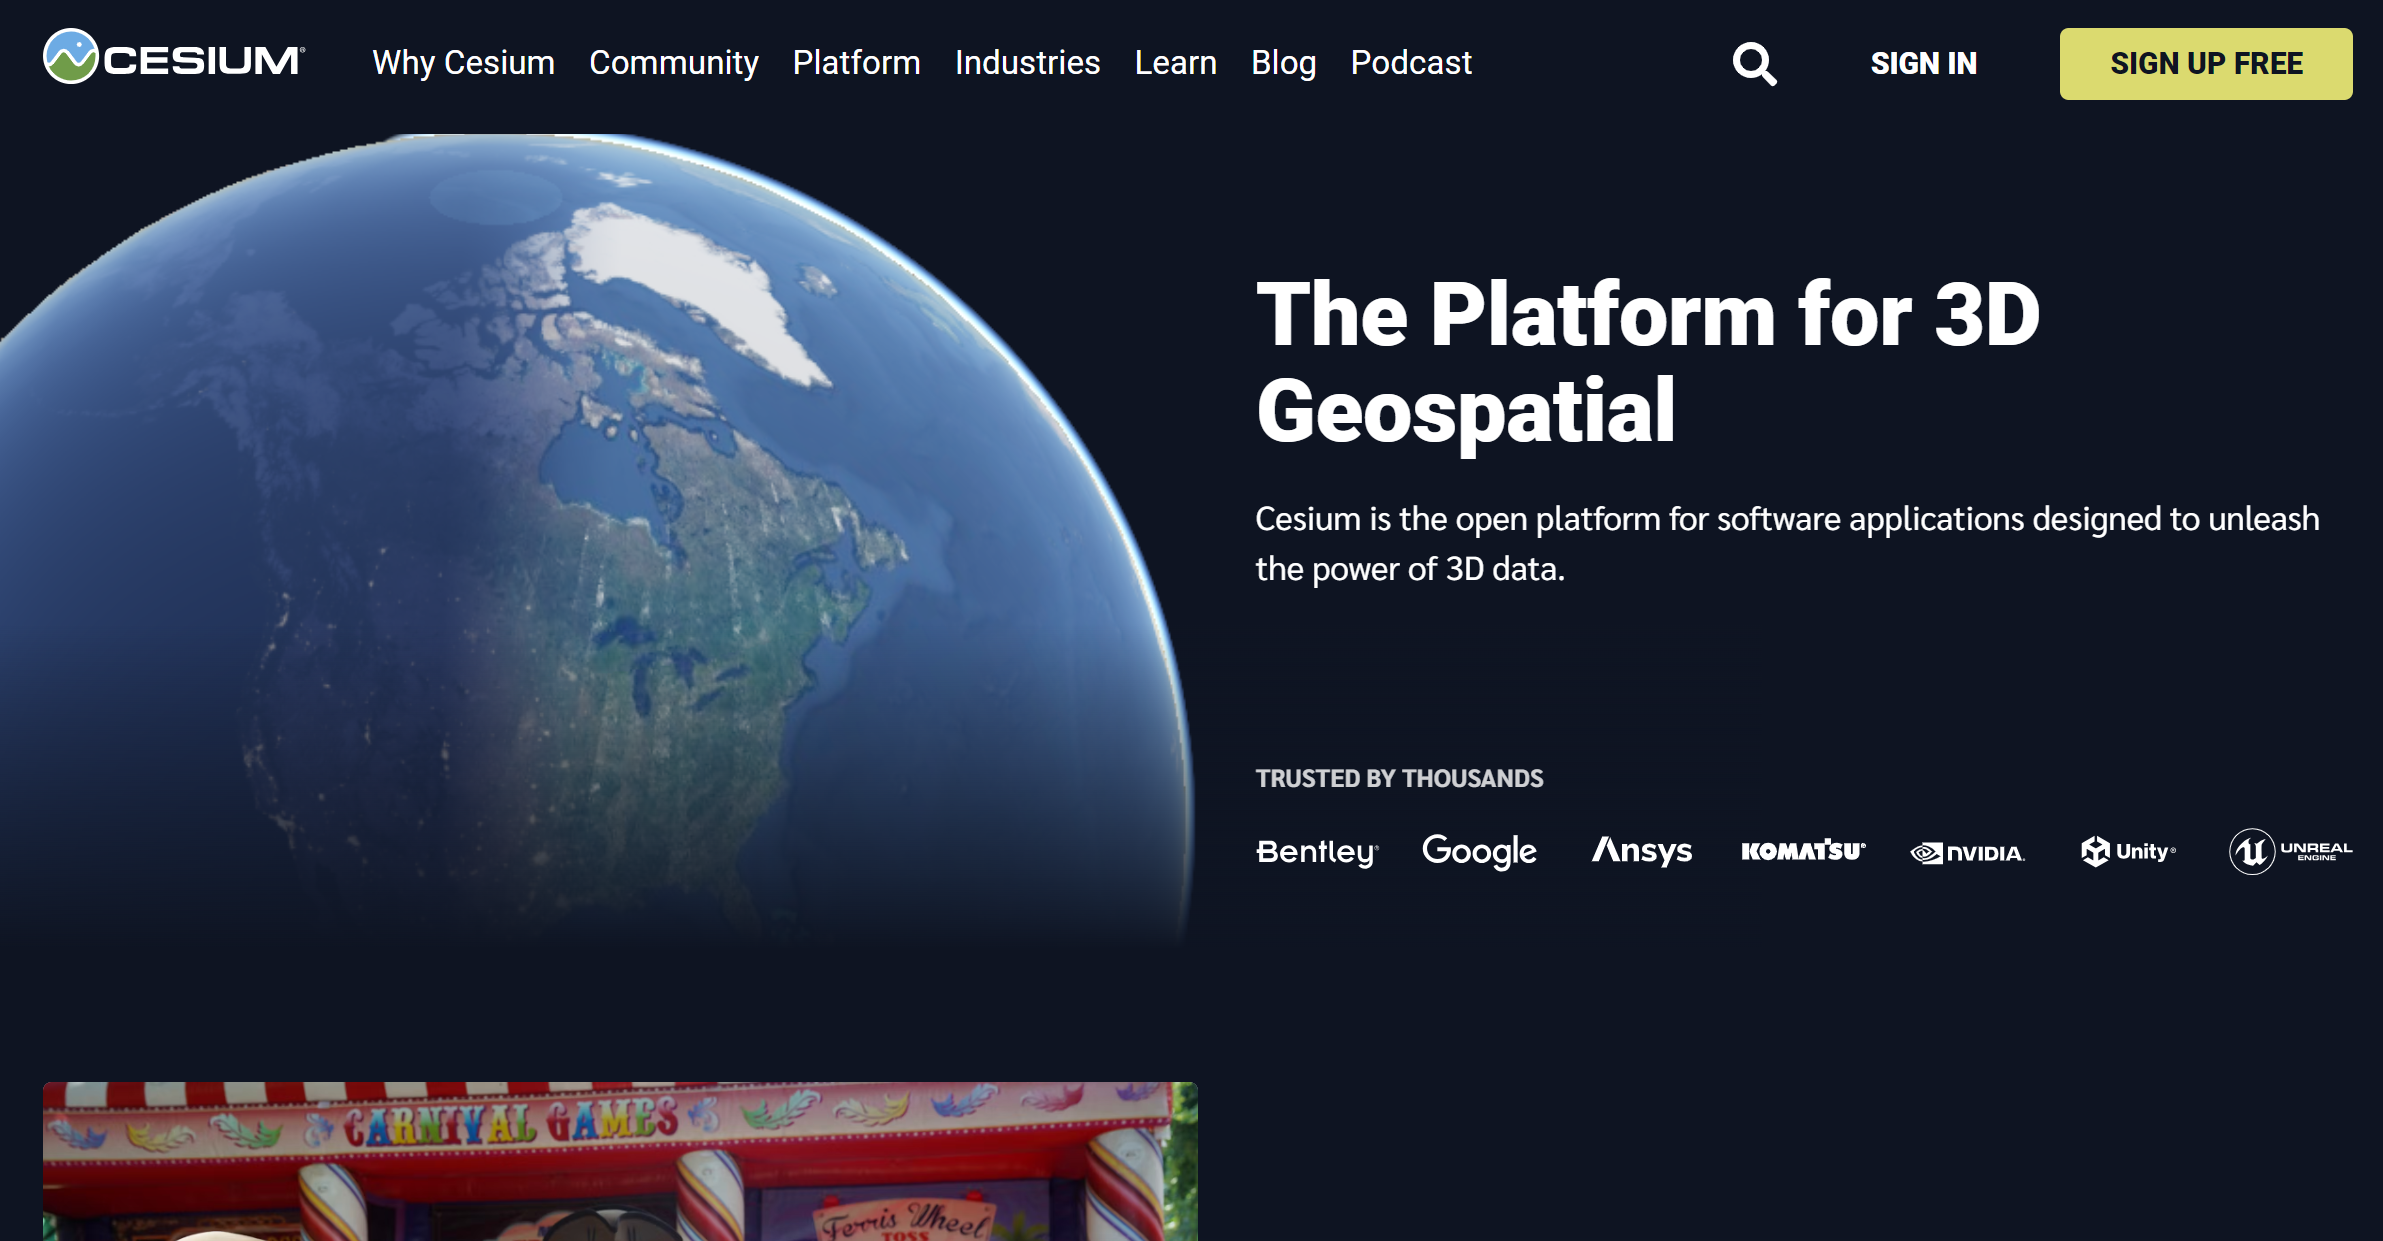
Task: Open the Community menu item
Action: (674, 63)
